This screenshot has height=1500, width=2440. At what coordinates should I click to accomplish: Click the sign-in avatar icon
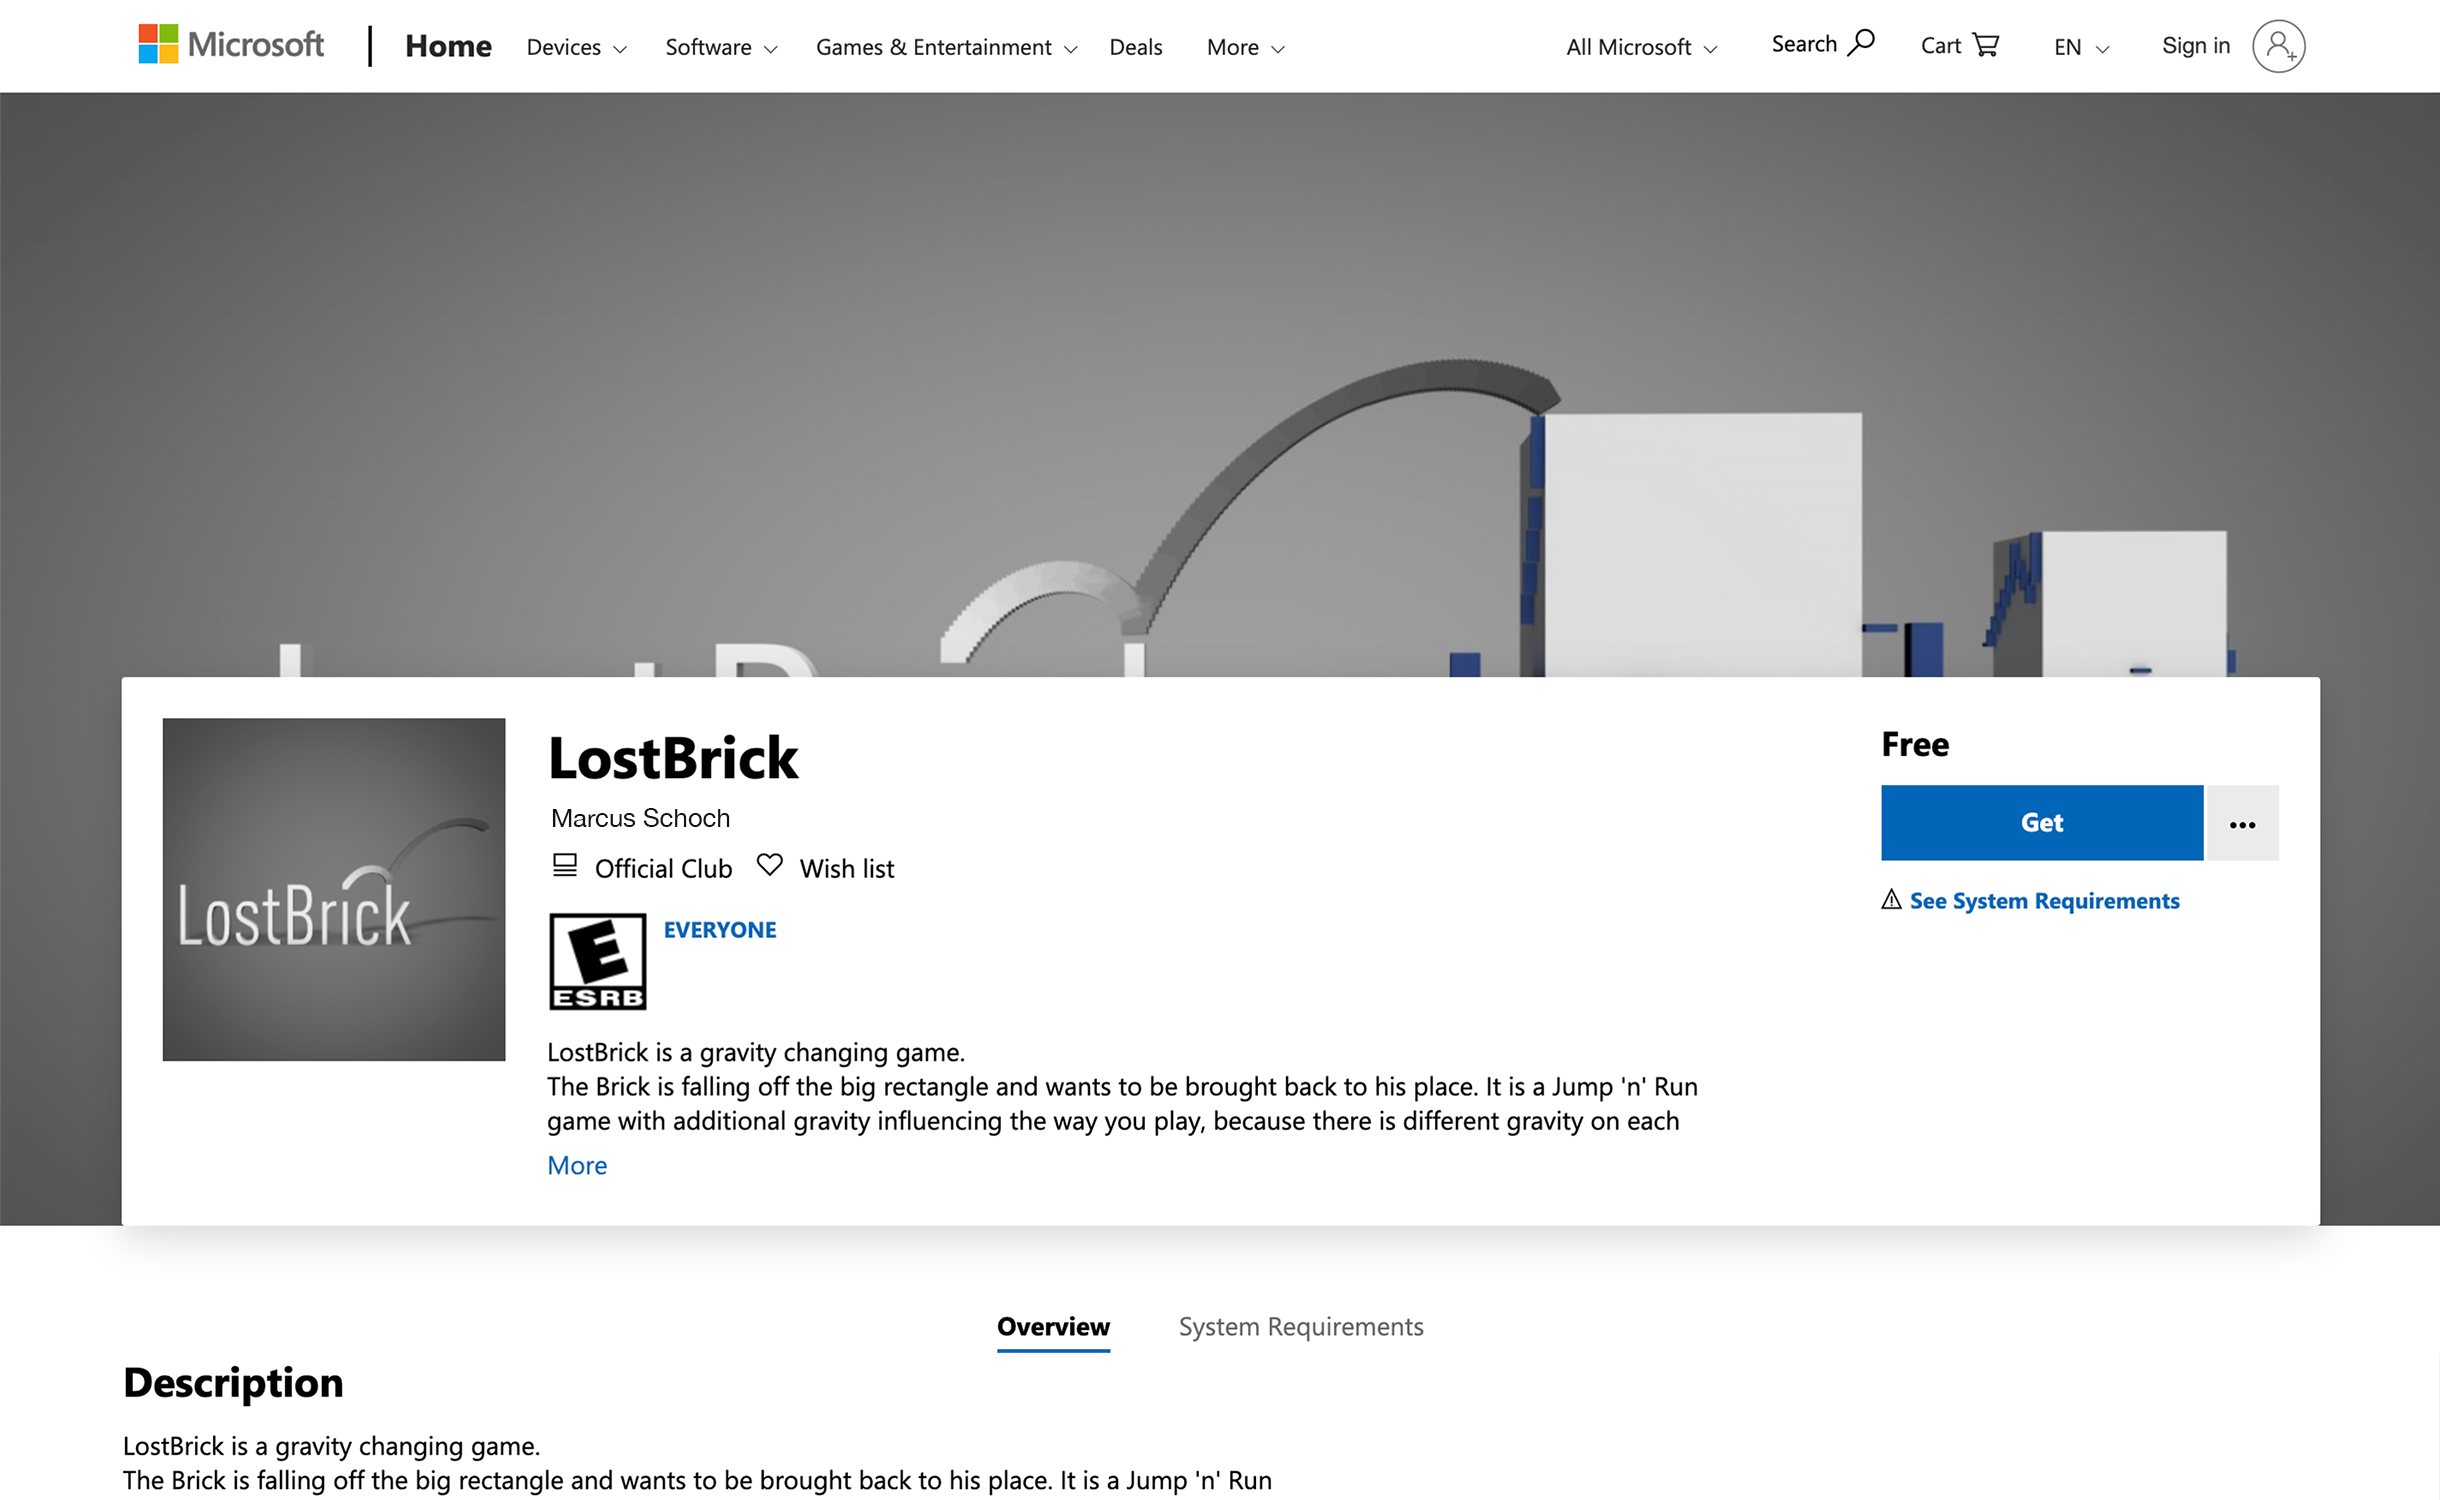[2278, 46]
